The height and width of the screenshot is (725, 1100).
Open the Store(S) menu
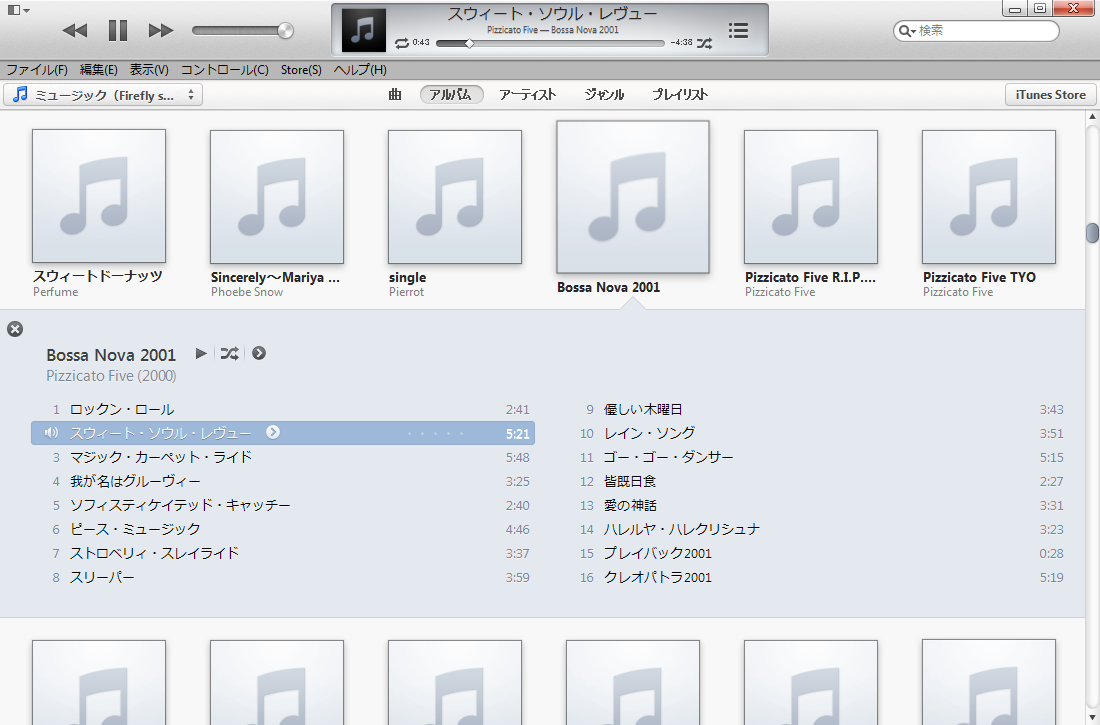(301, 69)
